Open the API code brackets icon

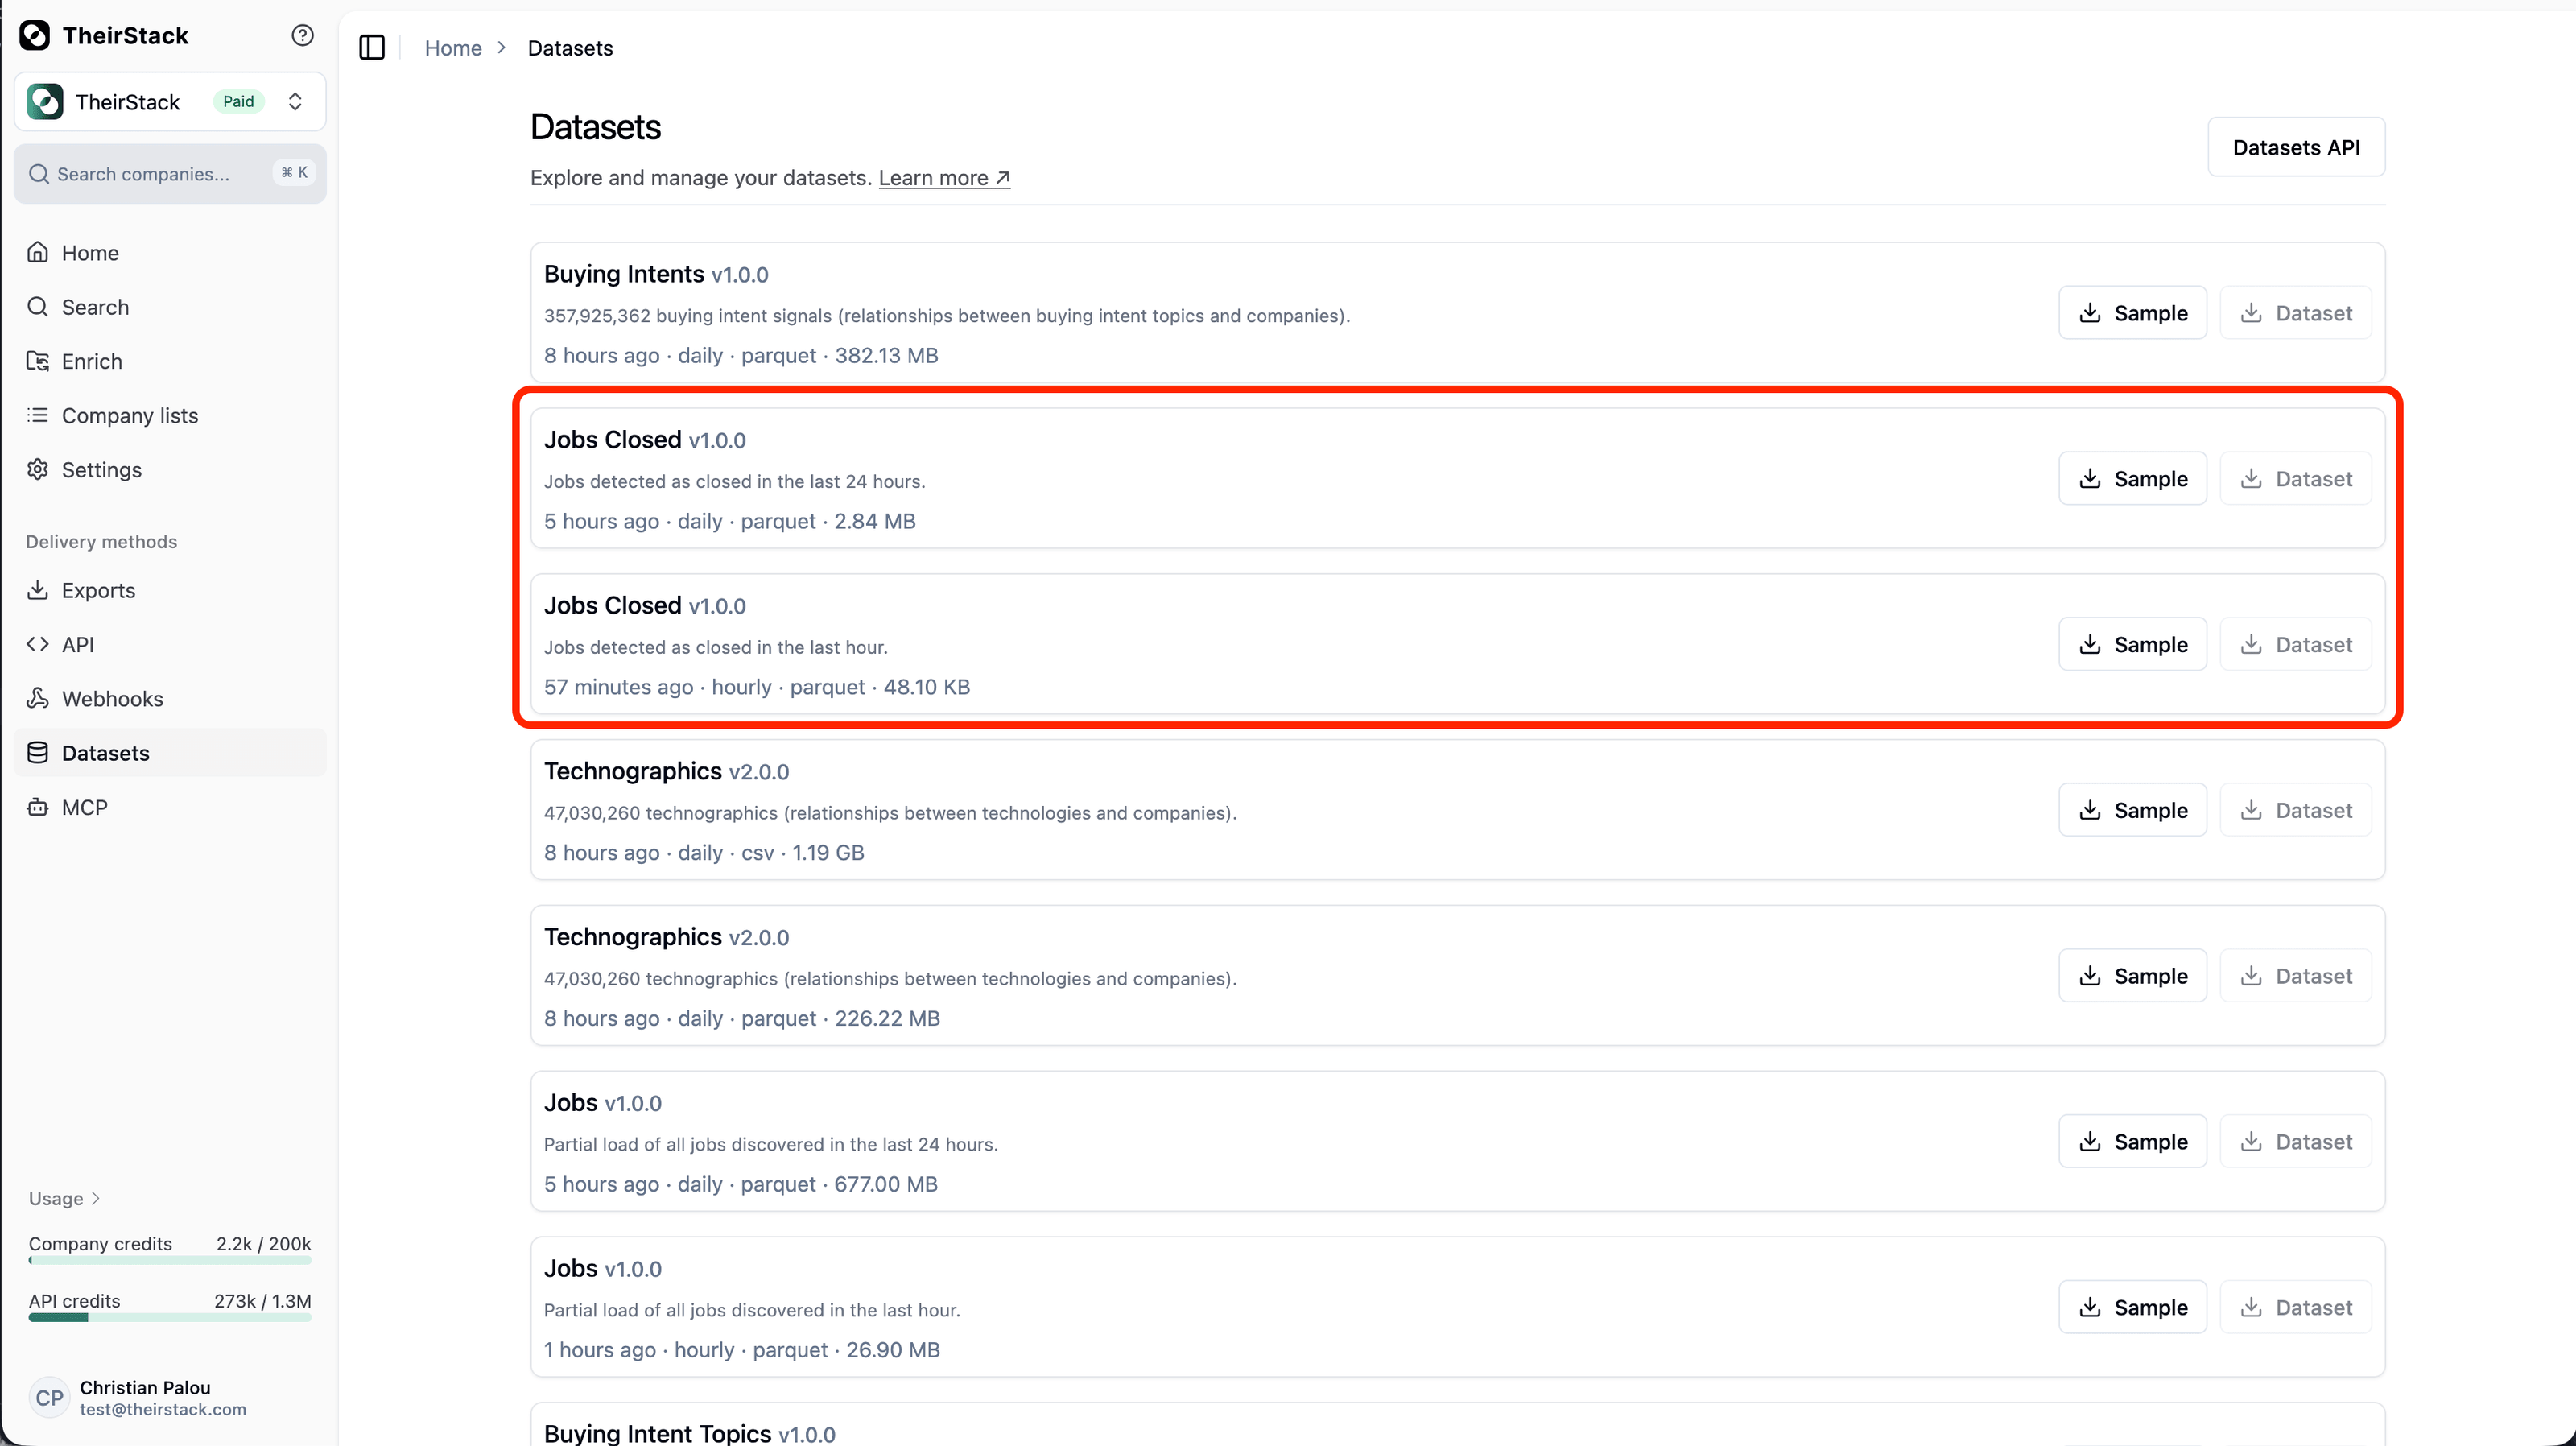(38, 644)
